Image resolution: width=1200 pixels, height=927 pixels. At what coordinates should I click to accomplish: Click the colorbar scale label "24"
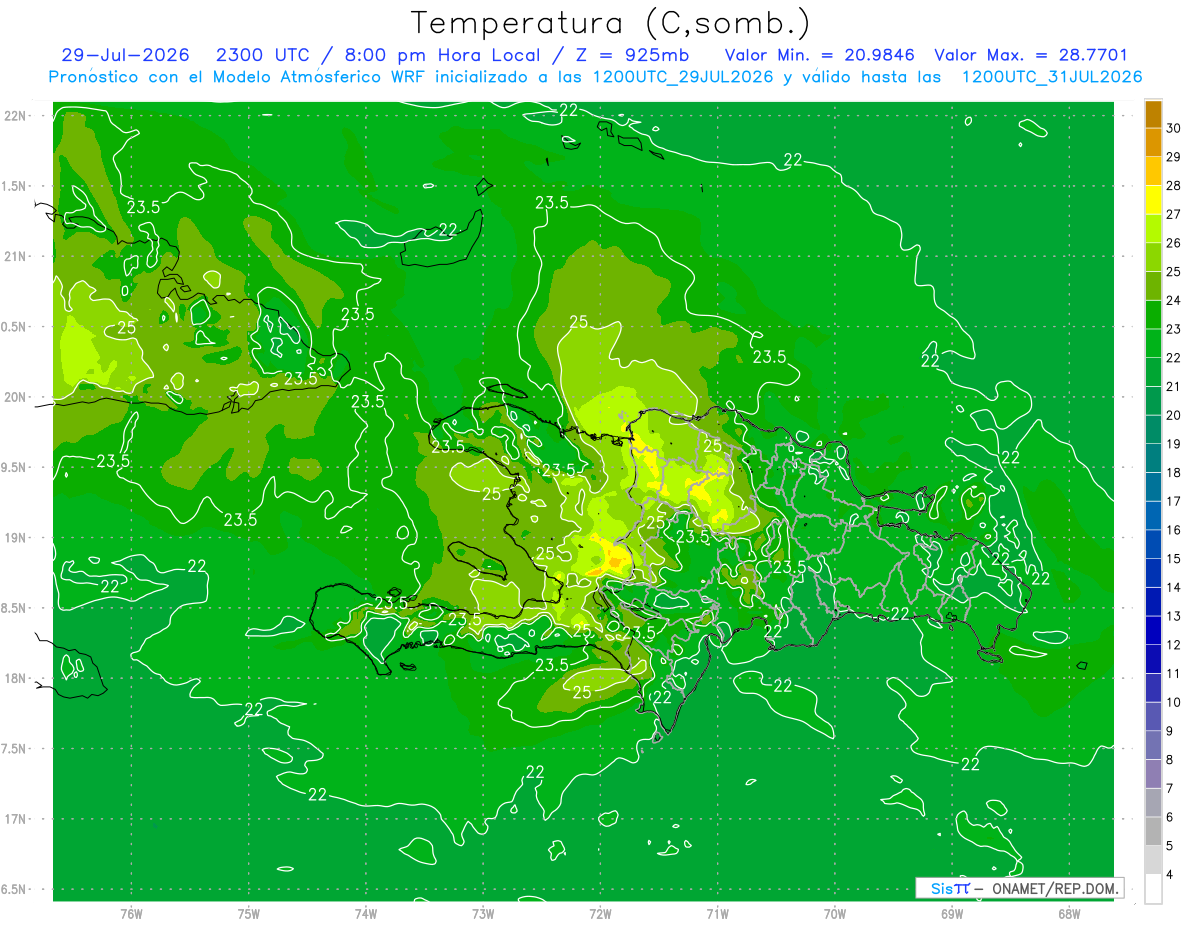tap(1173, 300)
